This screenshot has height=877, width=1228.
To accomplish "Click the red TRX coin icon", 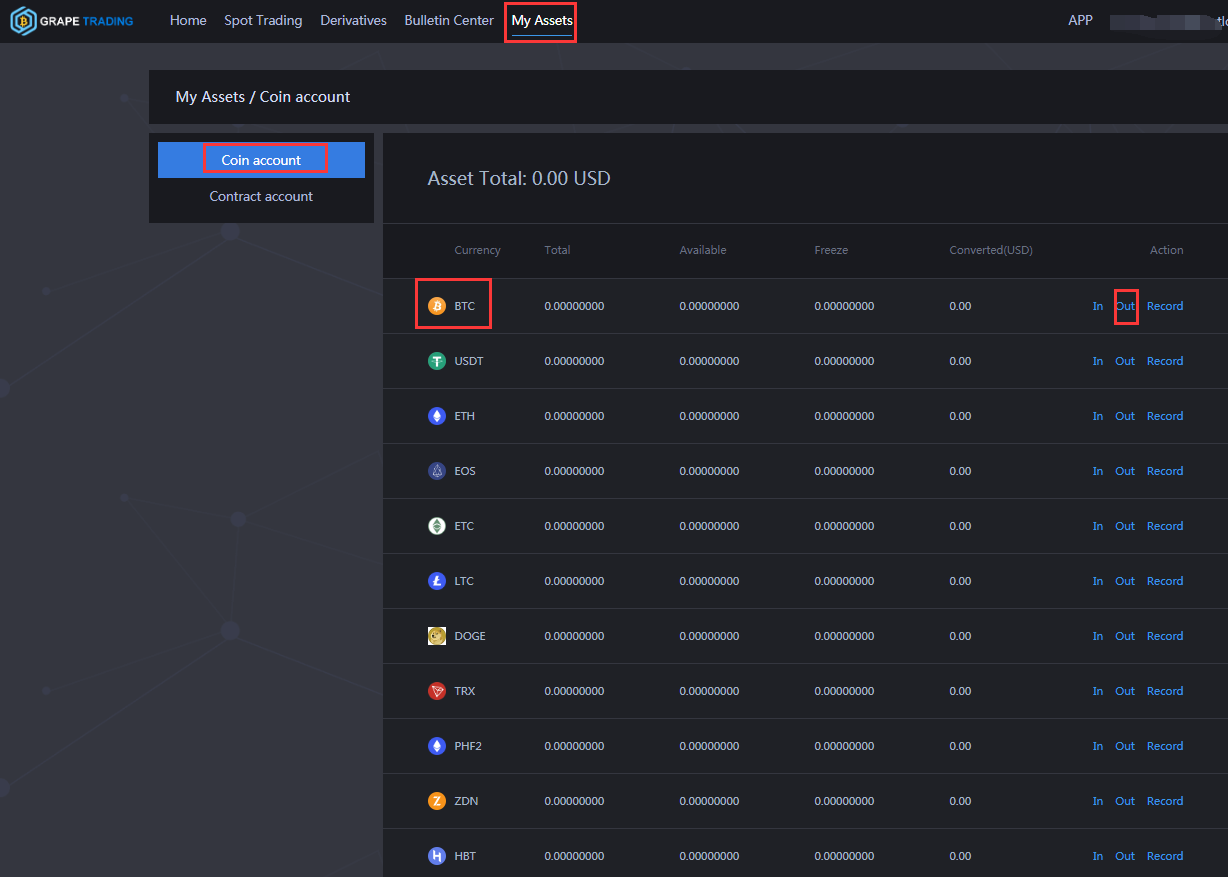I will [x=437, y=691].
